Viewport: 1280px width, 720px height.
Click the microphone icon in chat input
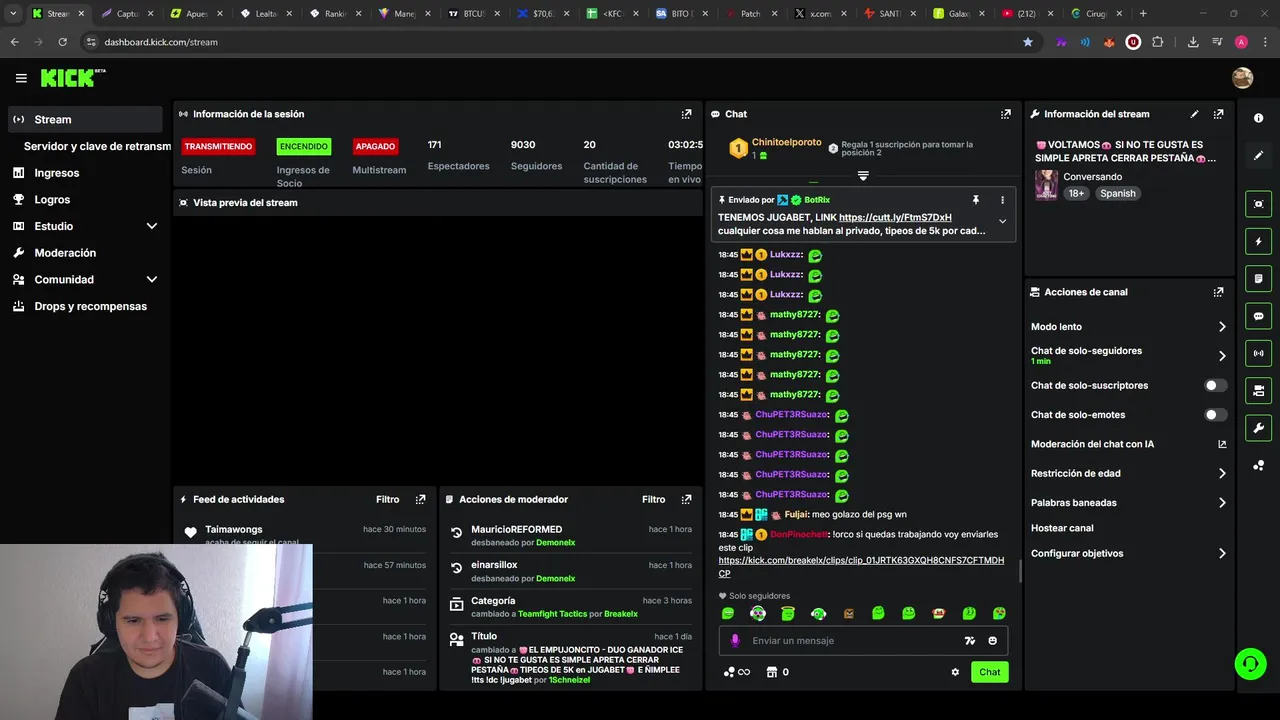tap(735, 640)
